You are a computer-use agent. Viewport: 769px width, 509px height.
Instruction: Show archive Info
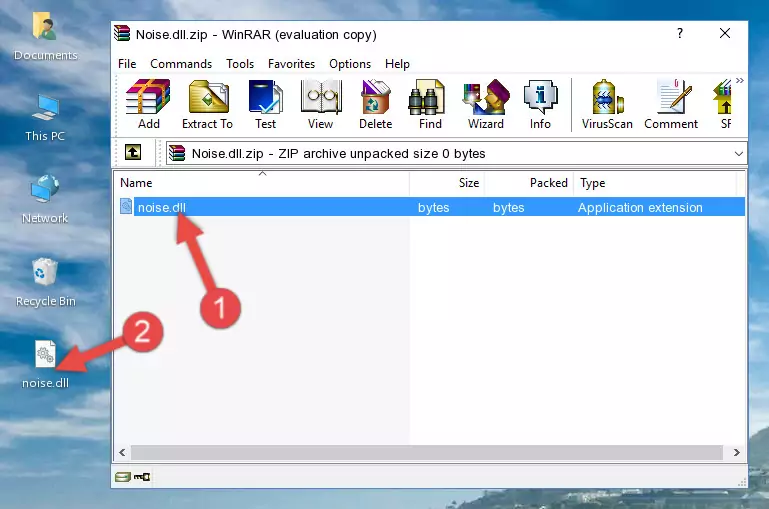point(540,104)
